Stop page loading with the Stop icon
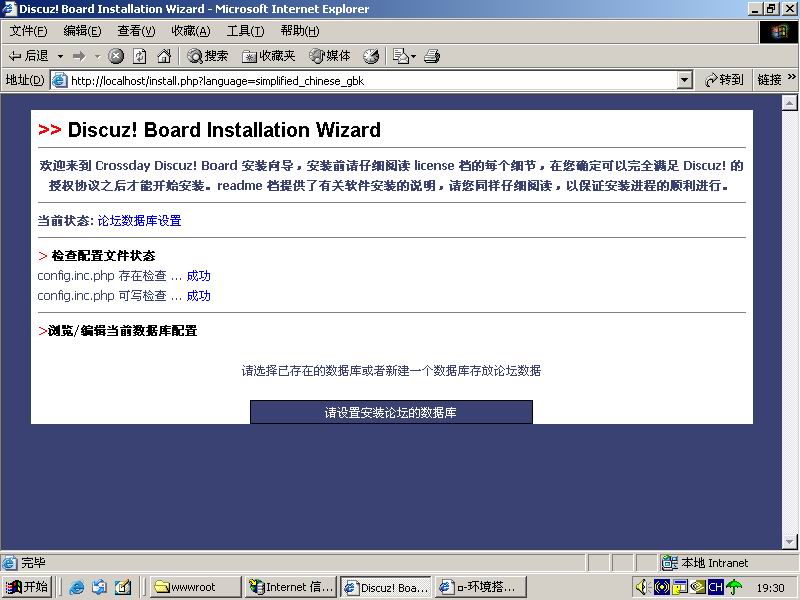Screen dimensions: 800x600 (x=116, y=56)
